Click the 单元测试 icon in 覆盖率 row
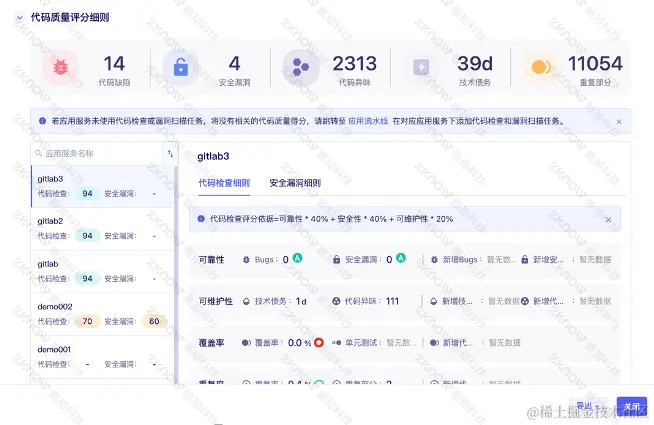 coord(336,343)
